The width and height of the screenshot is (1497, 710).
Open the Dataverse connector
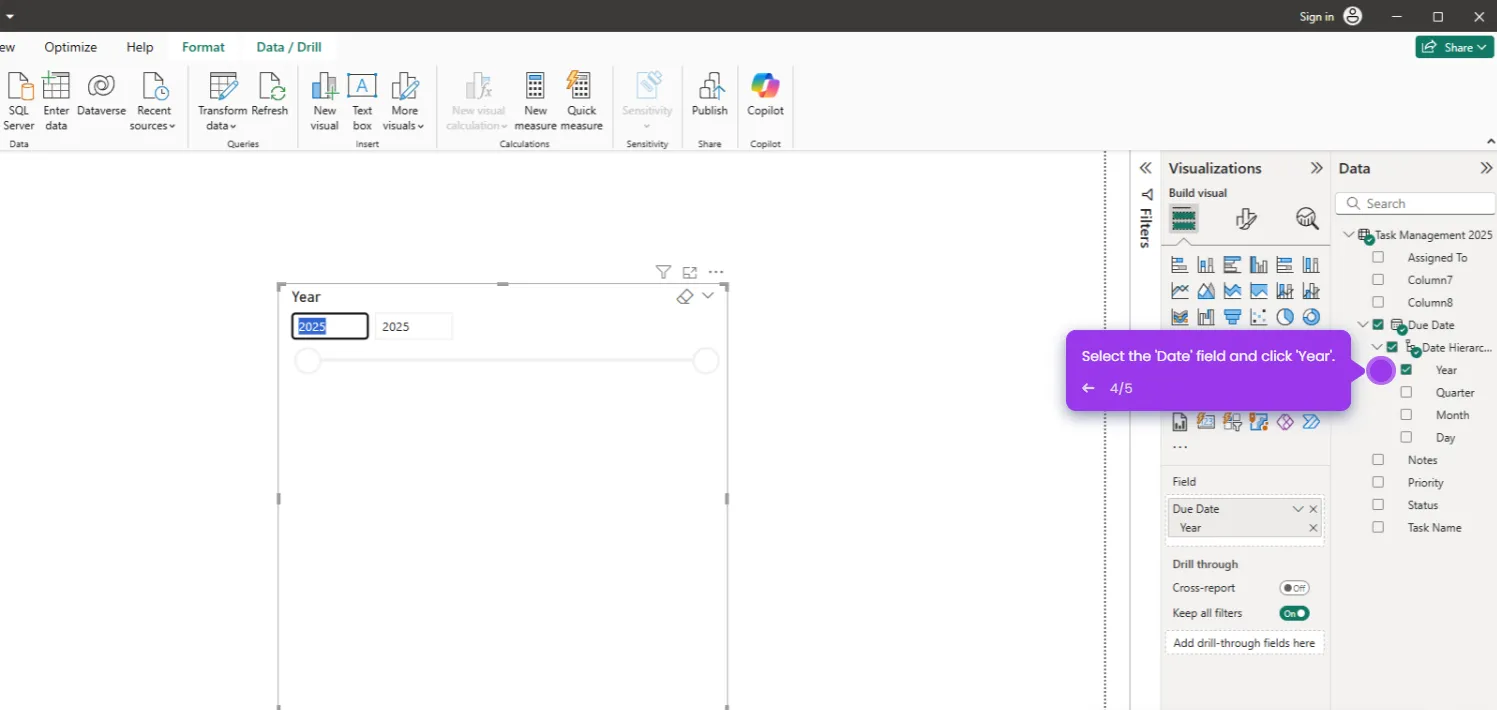101,96
